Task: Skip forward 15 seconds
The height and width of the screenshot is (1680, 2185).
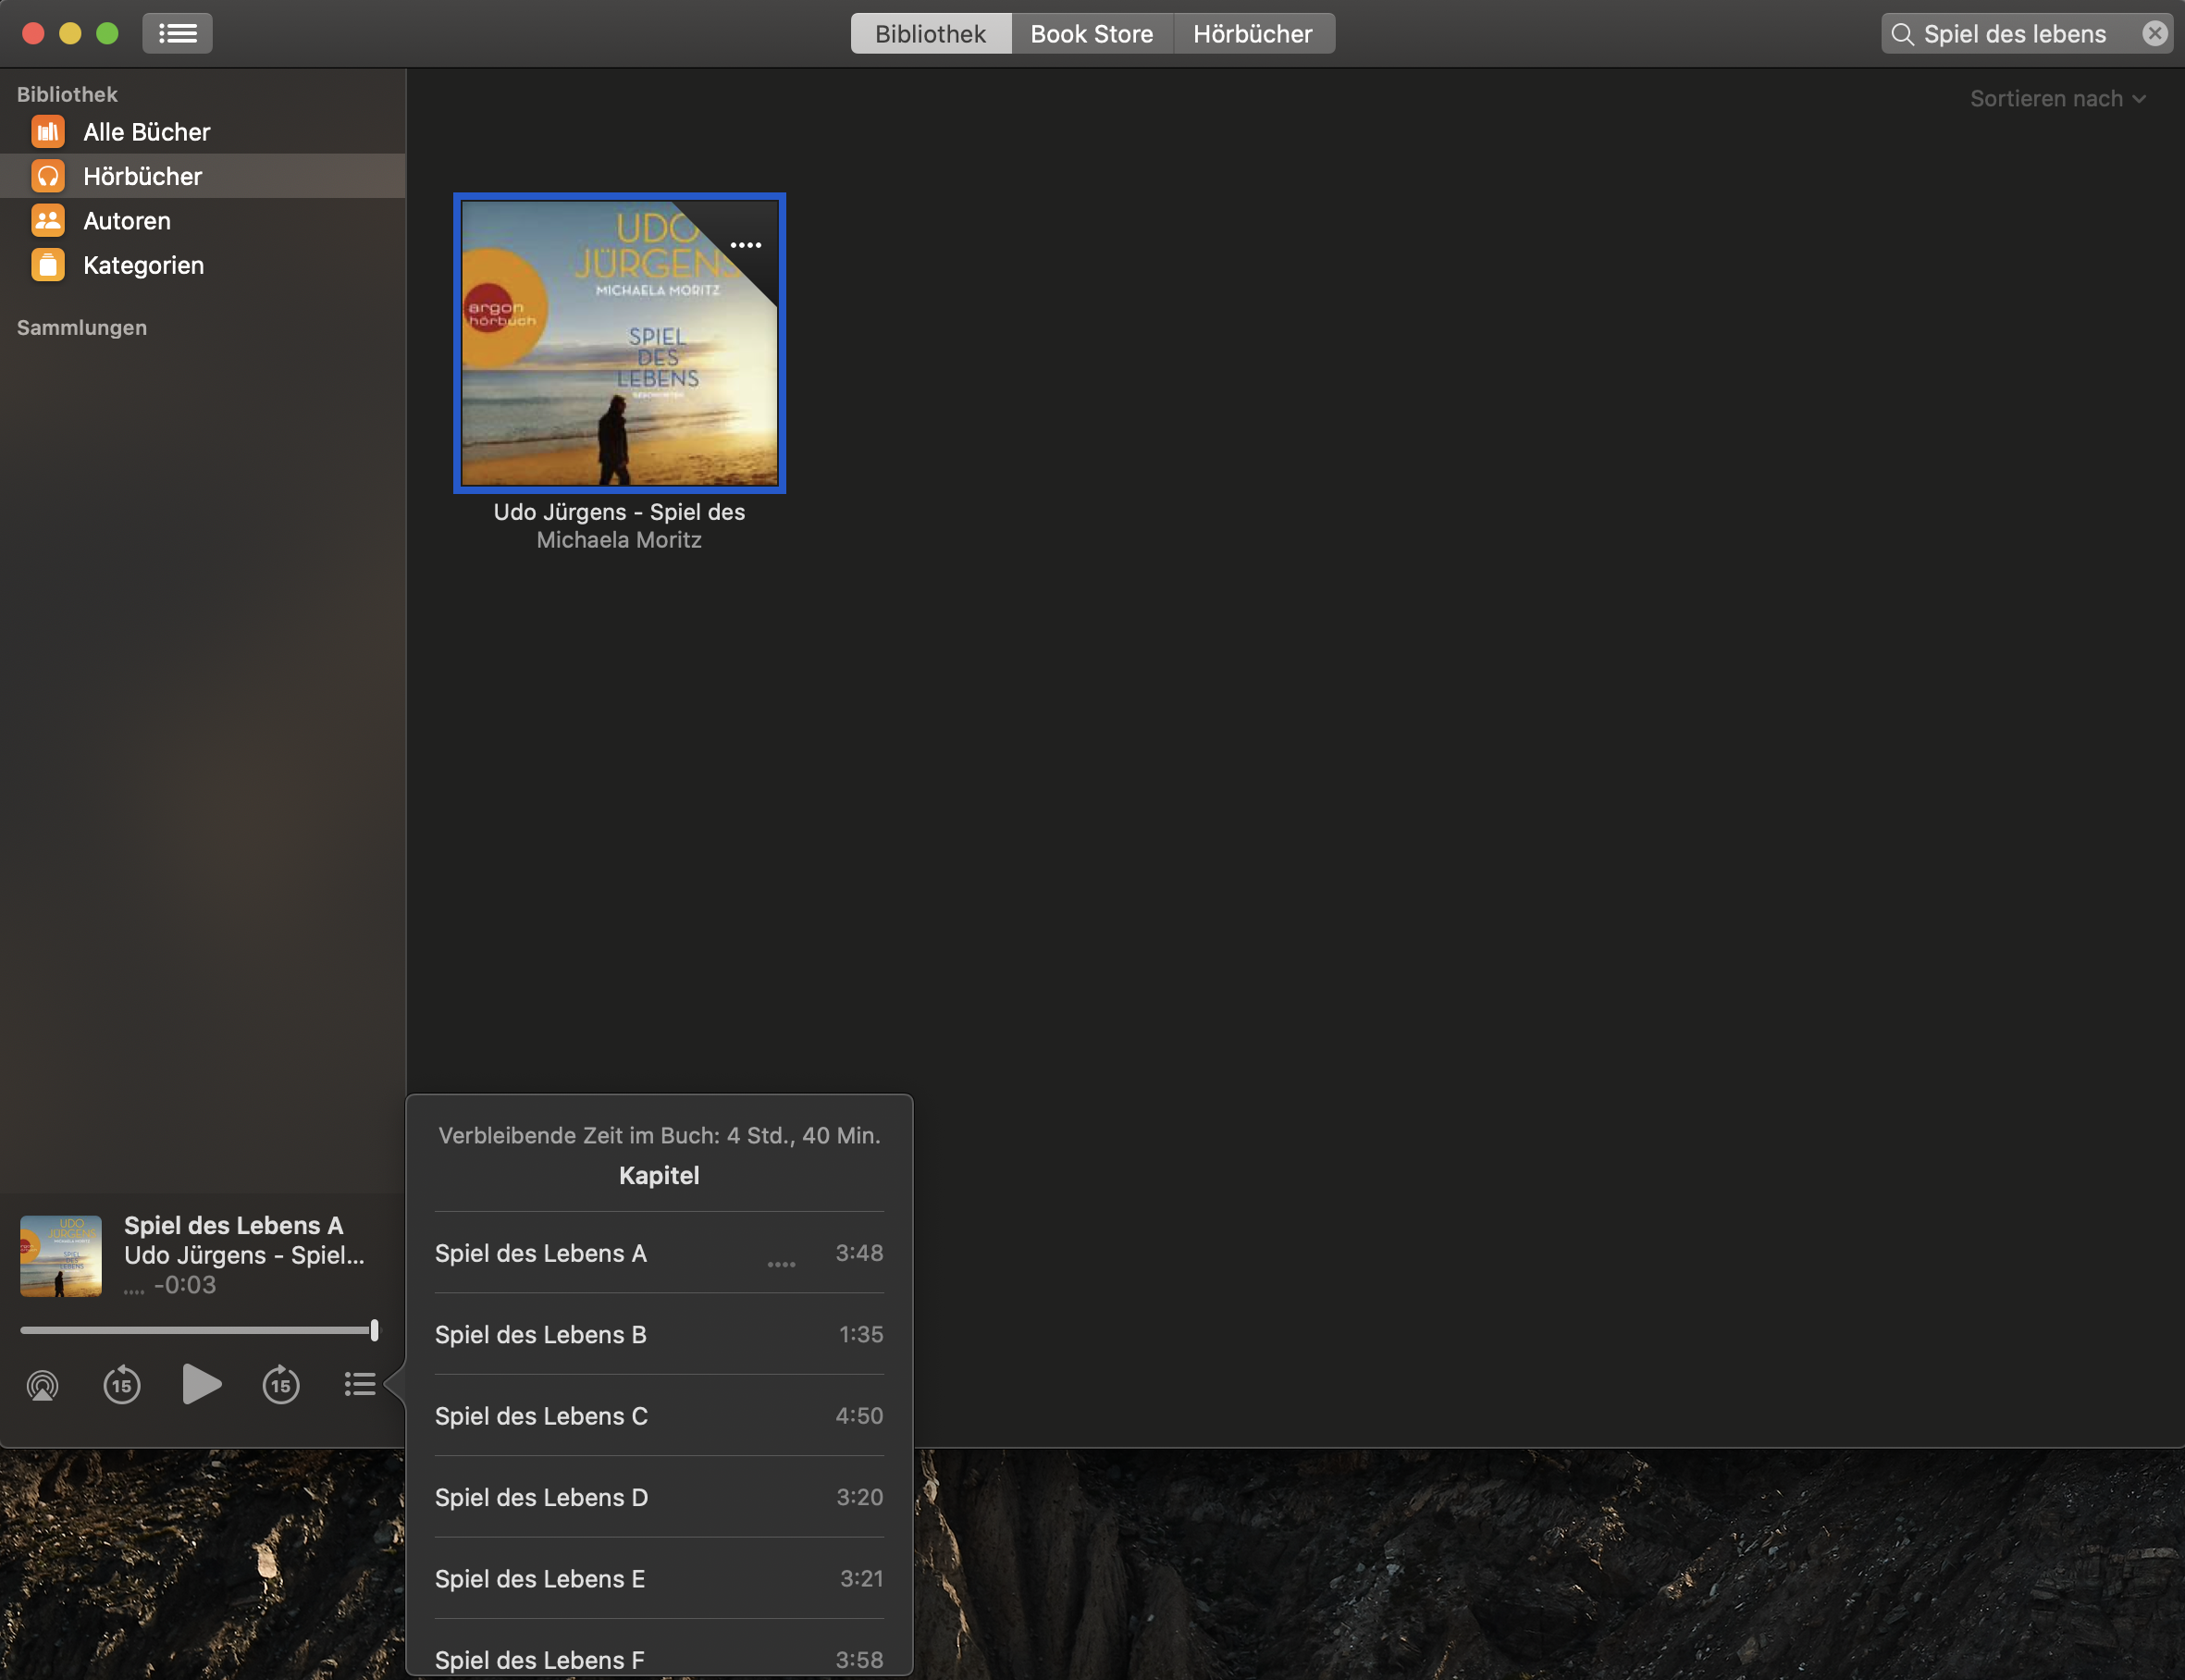Action: 281,1385
